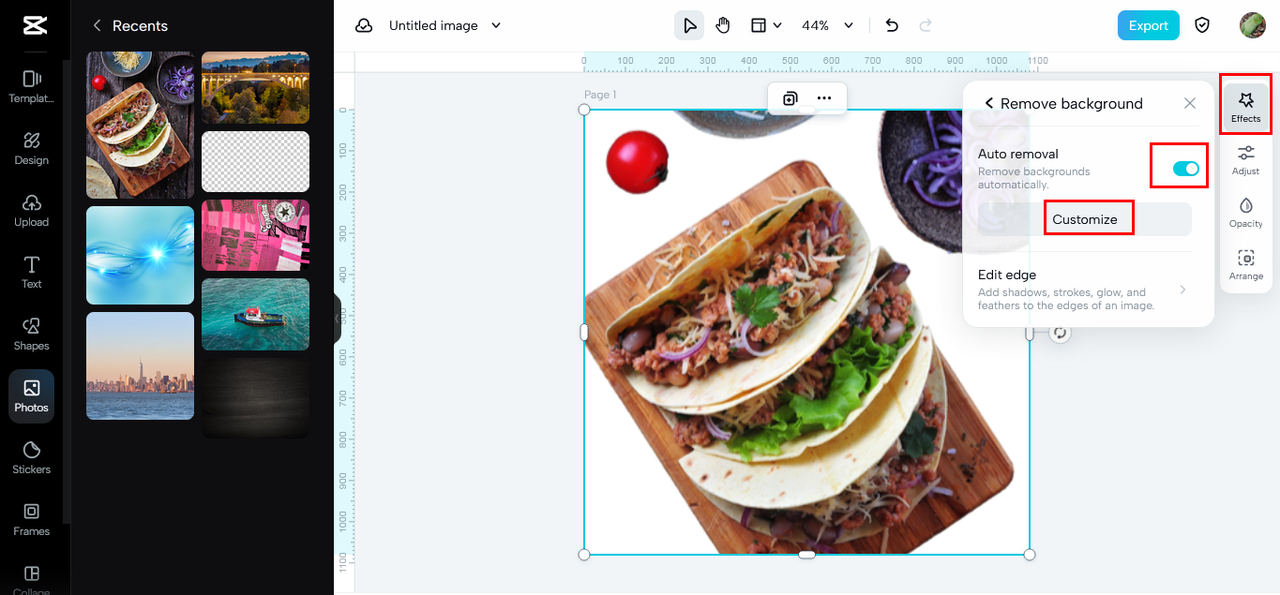
Task: Click the CapCut logo icon
Action: [x=34, y=26]
